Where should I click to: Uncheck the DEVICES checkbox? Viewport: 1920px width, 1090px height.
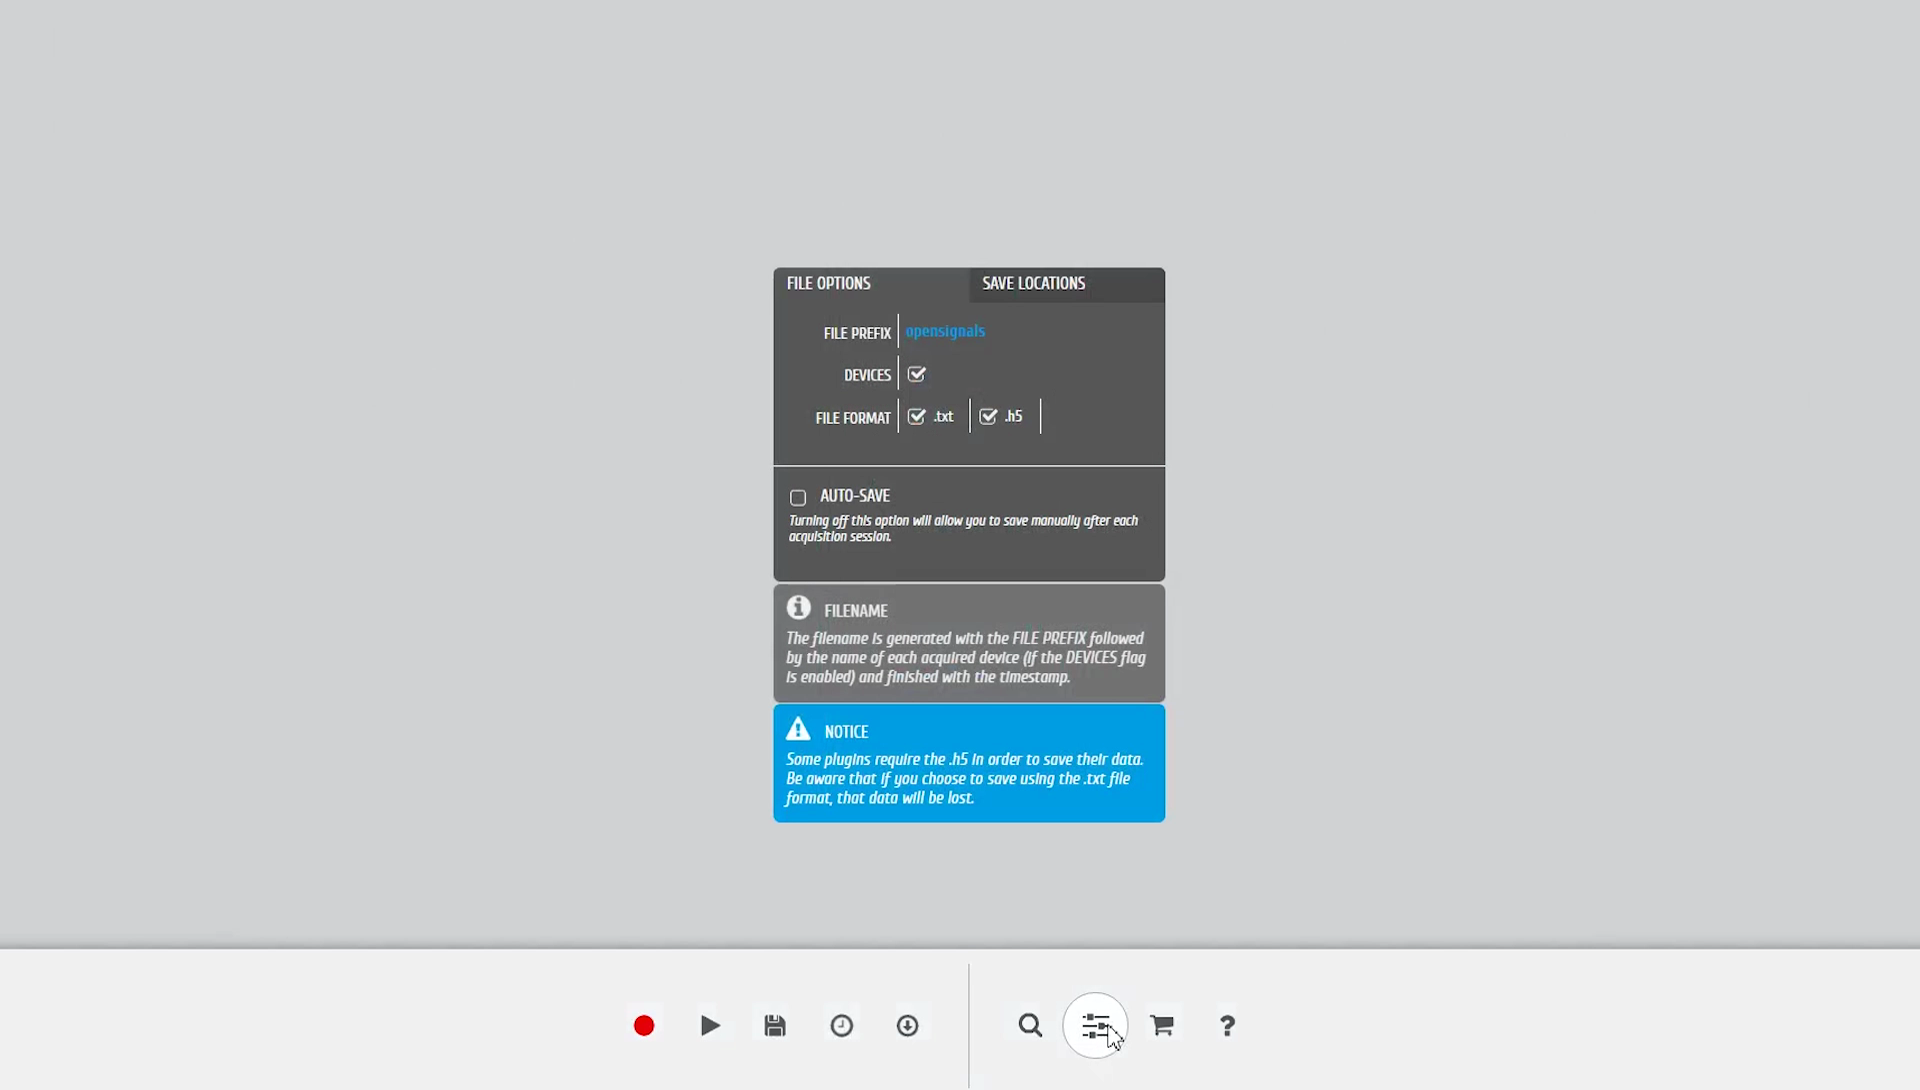pos(917,373)
